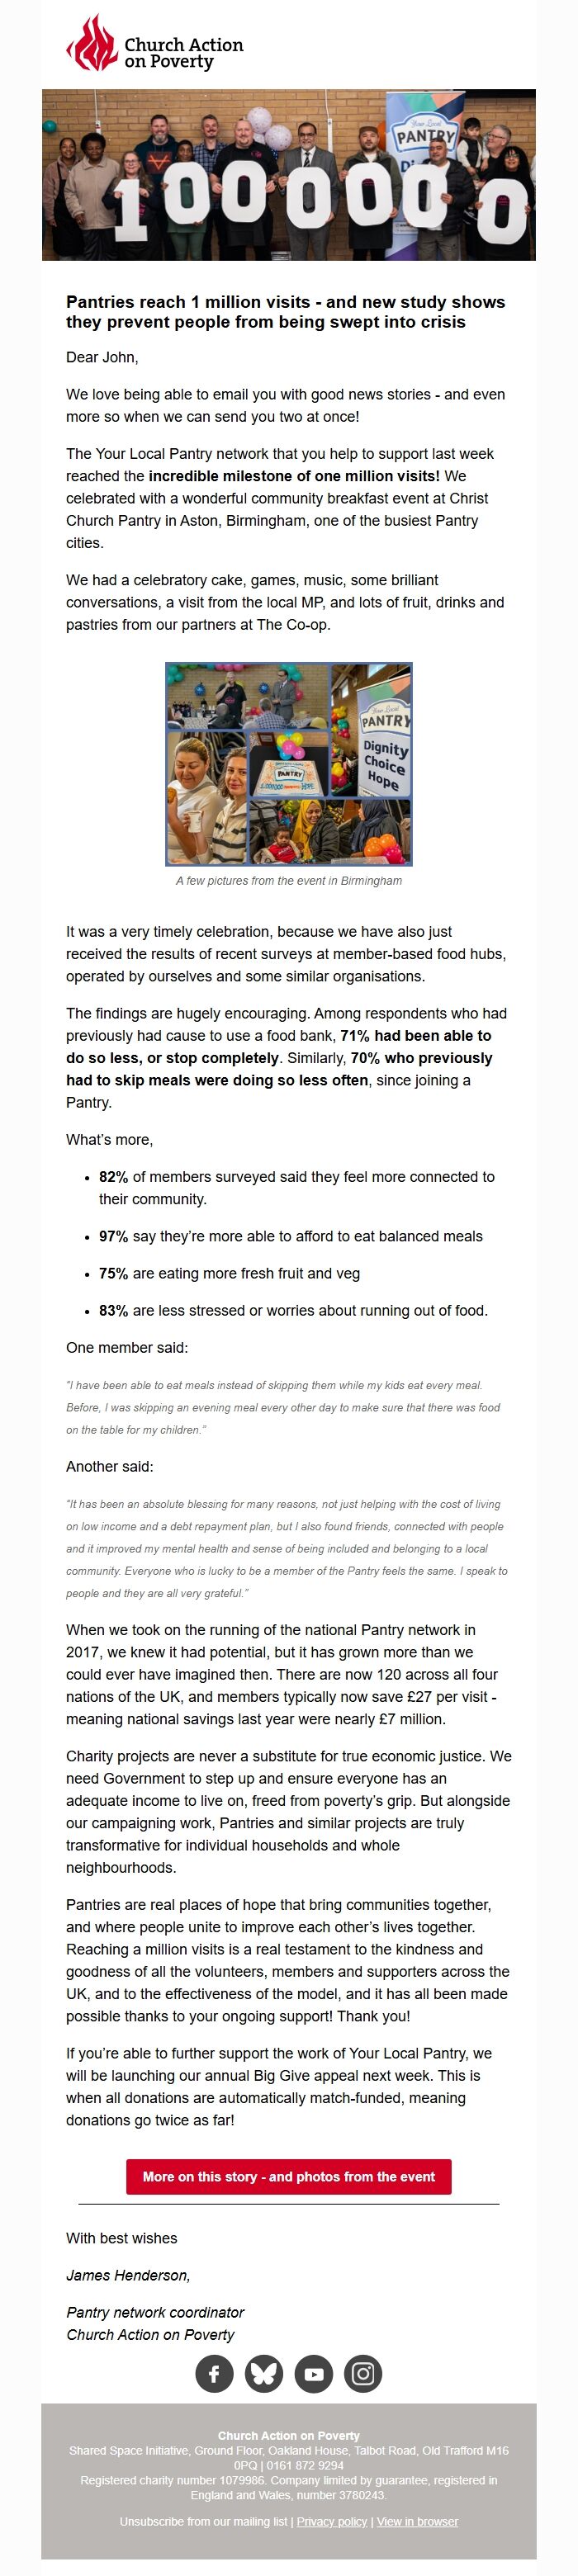Click the '97%' balanced meals bullet
This screenshot has width=578, height=2576.
point(290,1236)
